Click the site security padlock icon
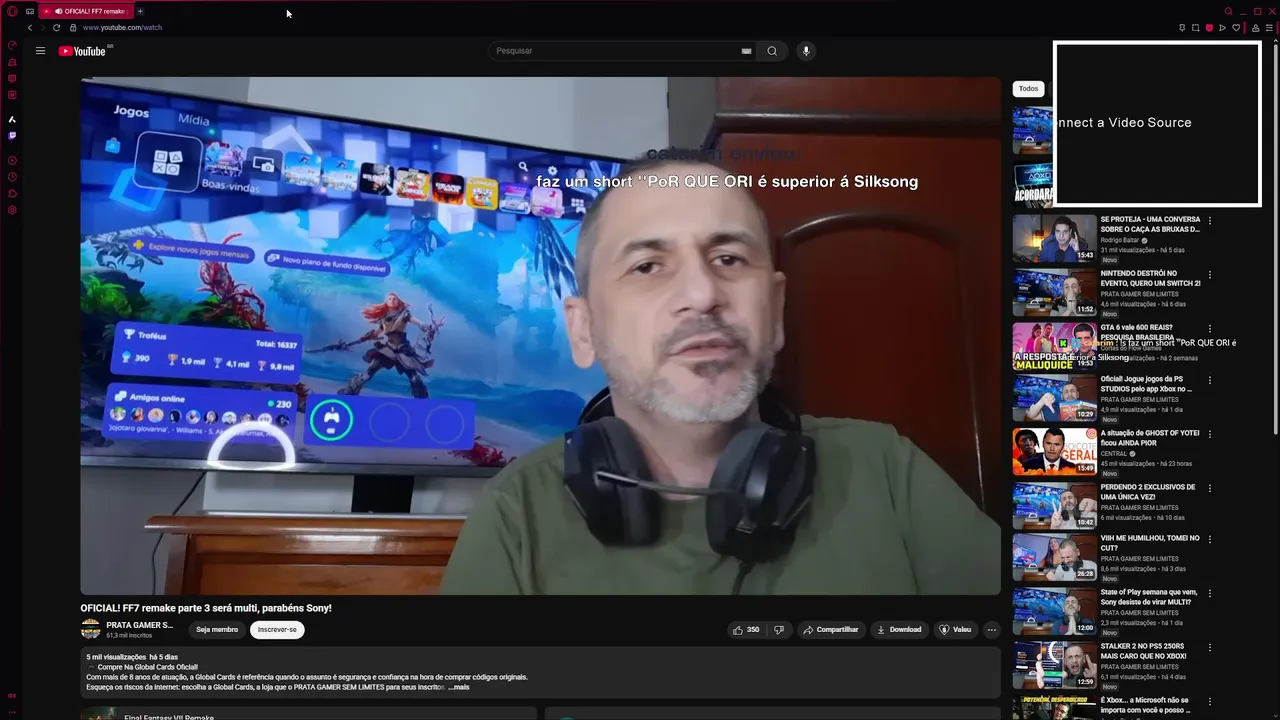This screenshot has width=1280, height=720. [73, 27]
